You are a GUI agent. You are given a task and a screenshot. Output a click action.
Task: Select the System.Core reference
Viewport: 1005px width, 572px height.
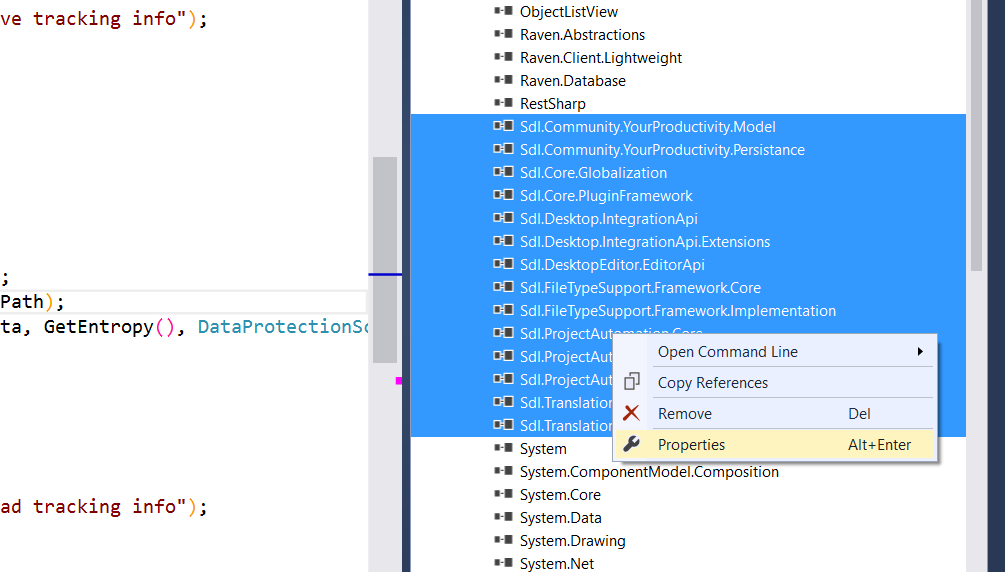pyautogui.click(x=560, y=495)
